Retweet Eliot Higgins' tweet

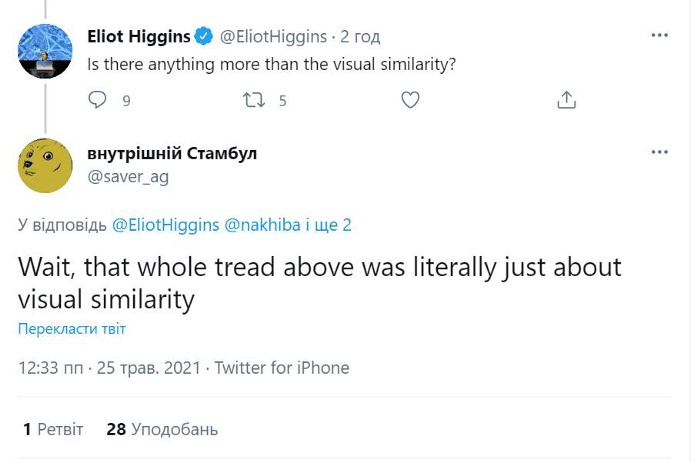click(254, 100)
